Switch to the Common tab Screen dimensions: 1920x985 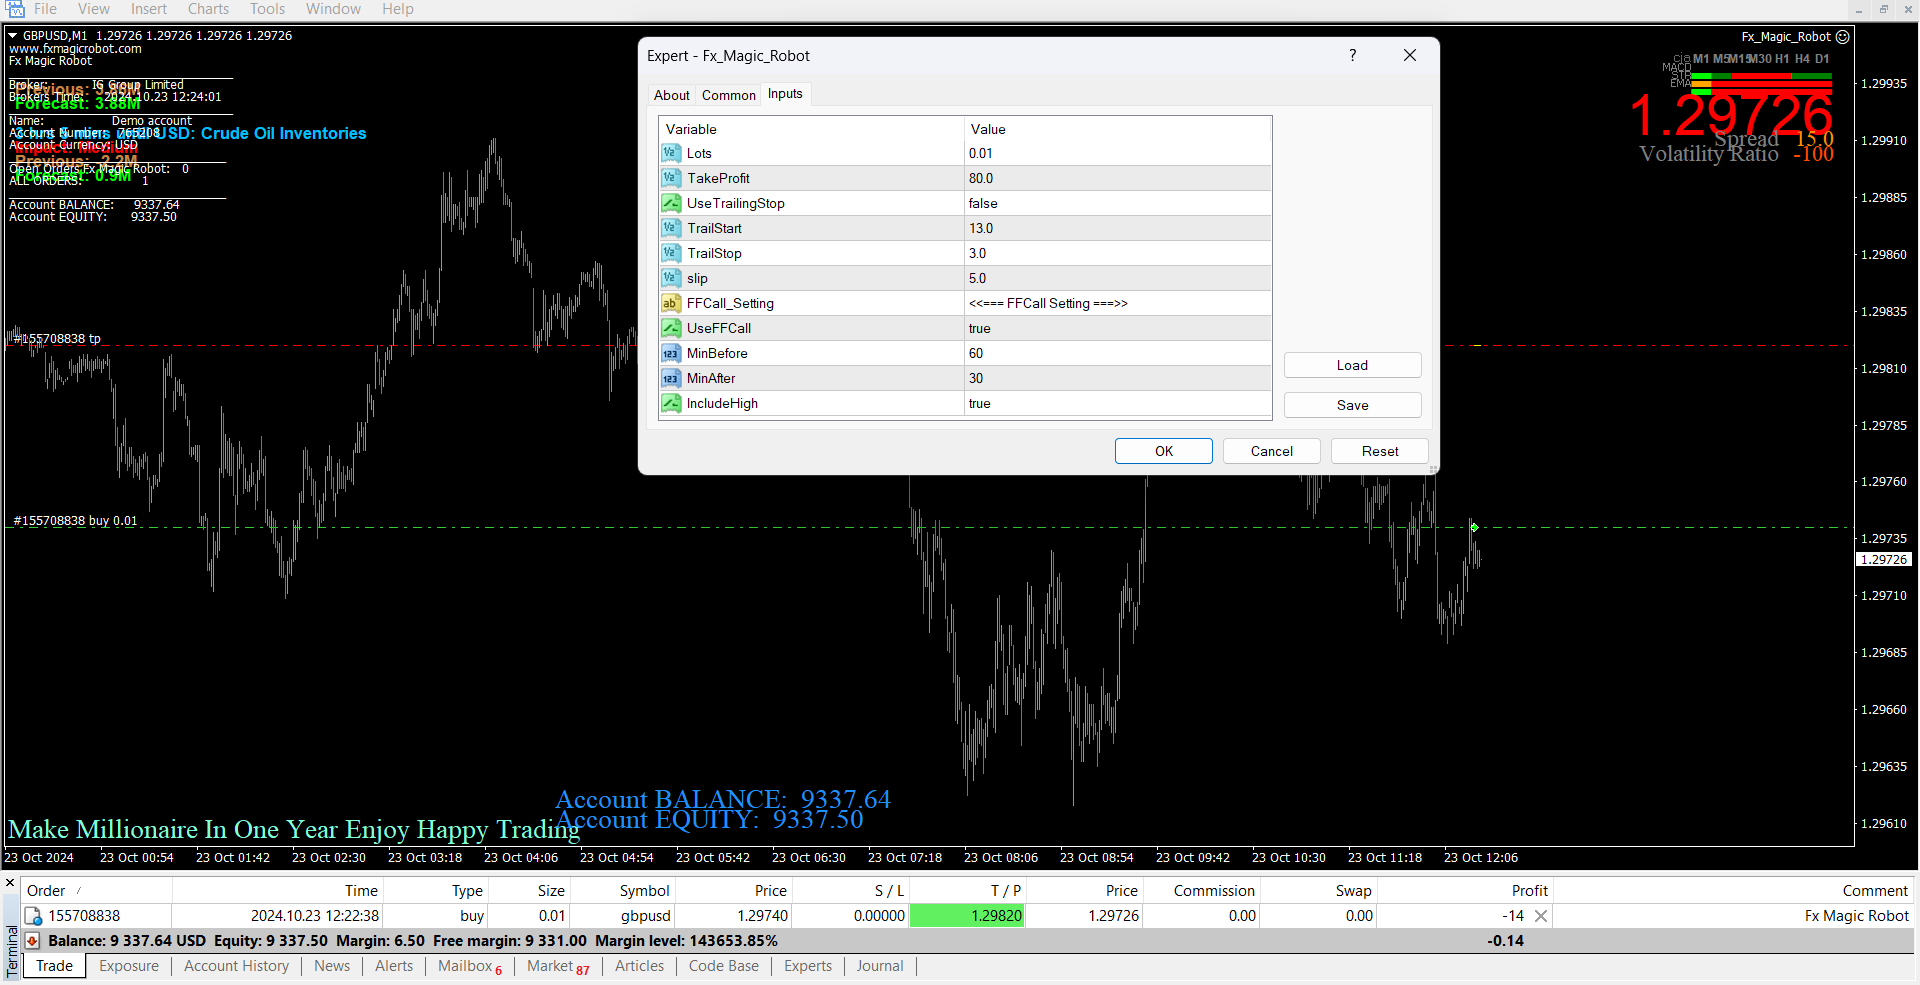click(x=728, y=95)
